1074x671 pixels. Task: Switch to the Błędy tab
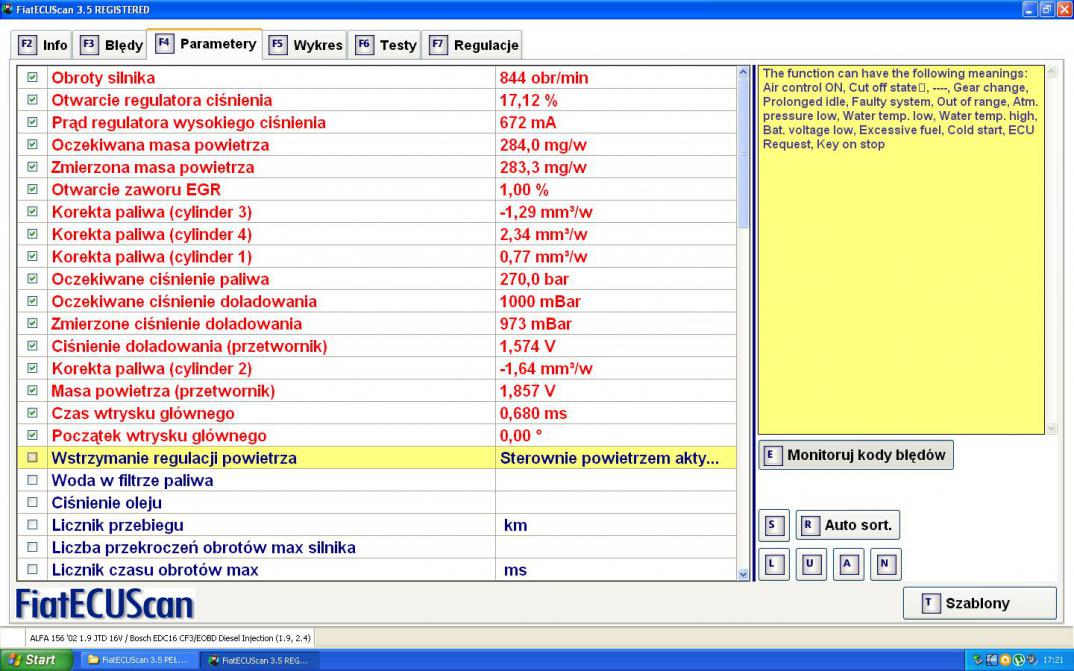click(111, 45)
